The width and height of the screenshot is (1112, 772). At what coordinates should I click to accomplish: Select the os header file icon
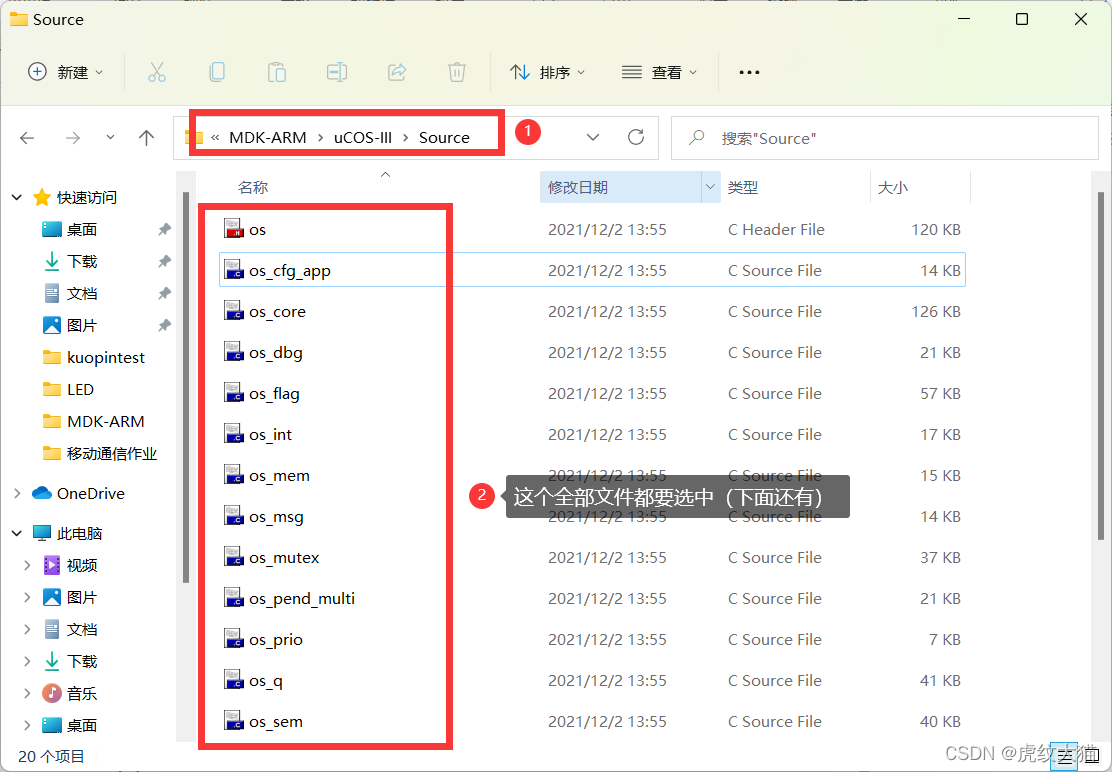pyautogui.click(x=234, y=229)
